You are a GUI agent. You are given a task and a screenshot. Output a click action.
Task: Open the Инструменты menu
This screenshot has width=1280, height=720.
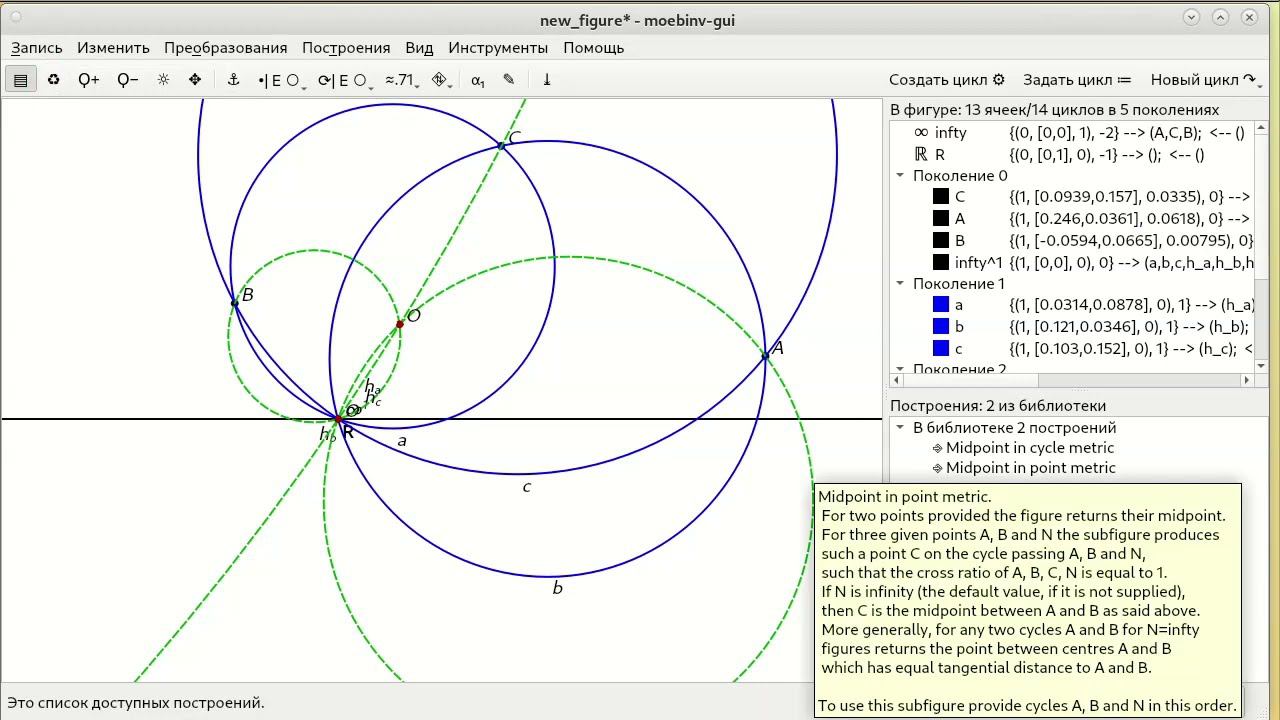coord(497,48)
